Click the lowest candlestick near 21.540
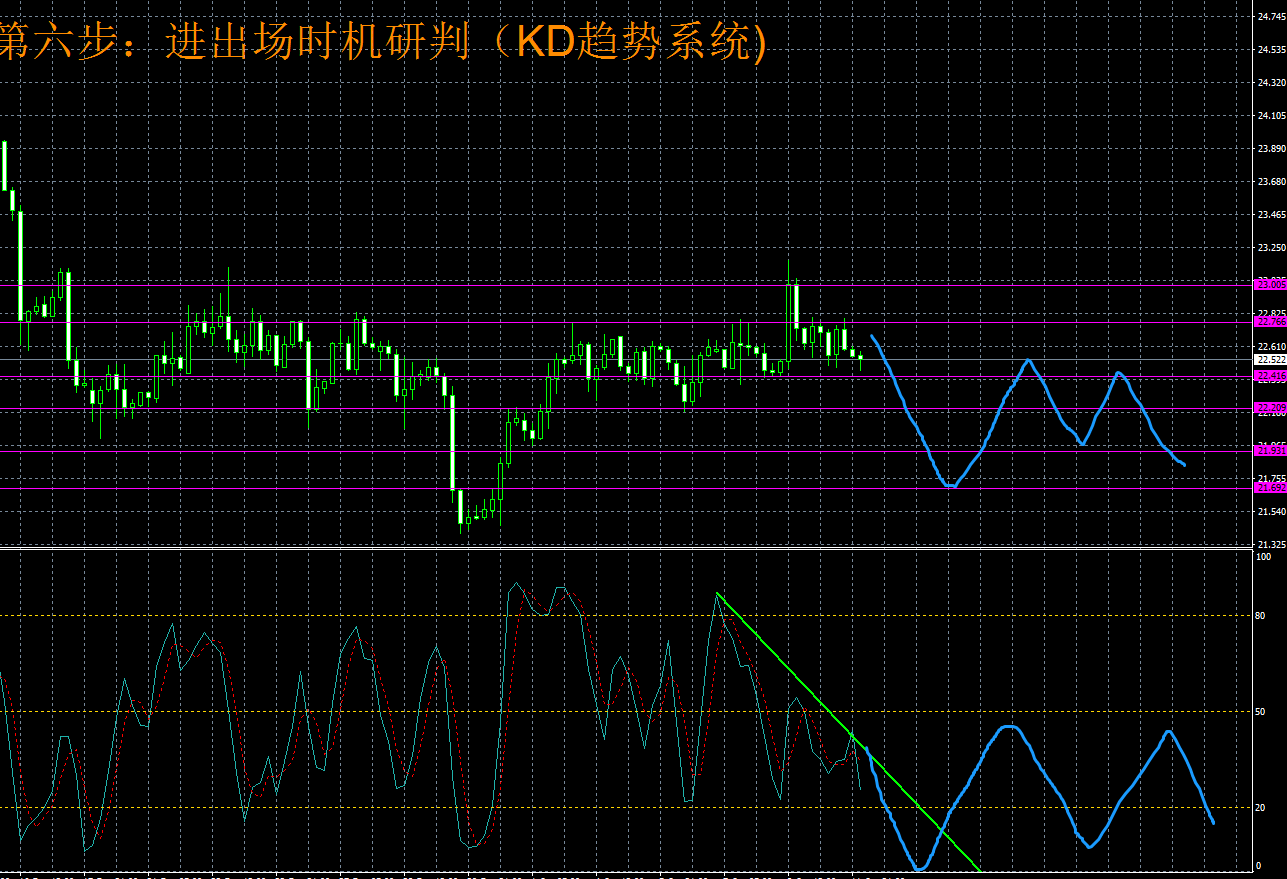This screenshot has height=879, width=1287. (x=461, y=508)
